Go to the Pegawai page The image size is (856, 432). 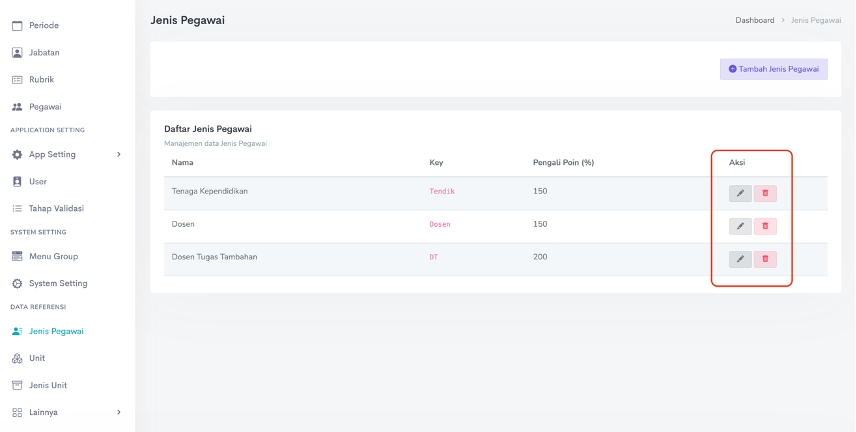(x=45, y=106)
